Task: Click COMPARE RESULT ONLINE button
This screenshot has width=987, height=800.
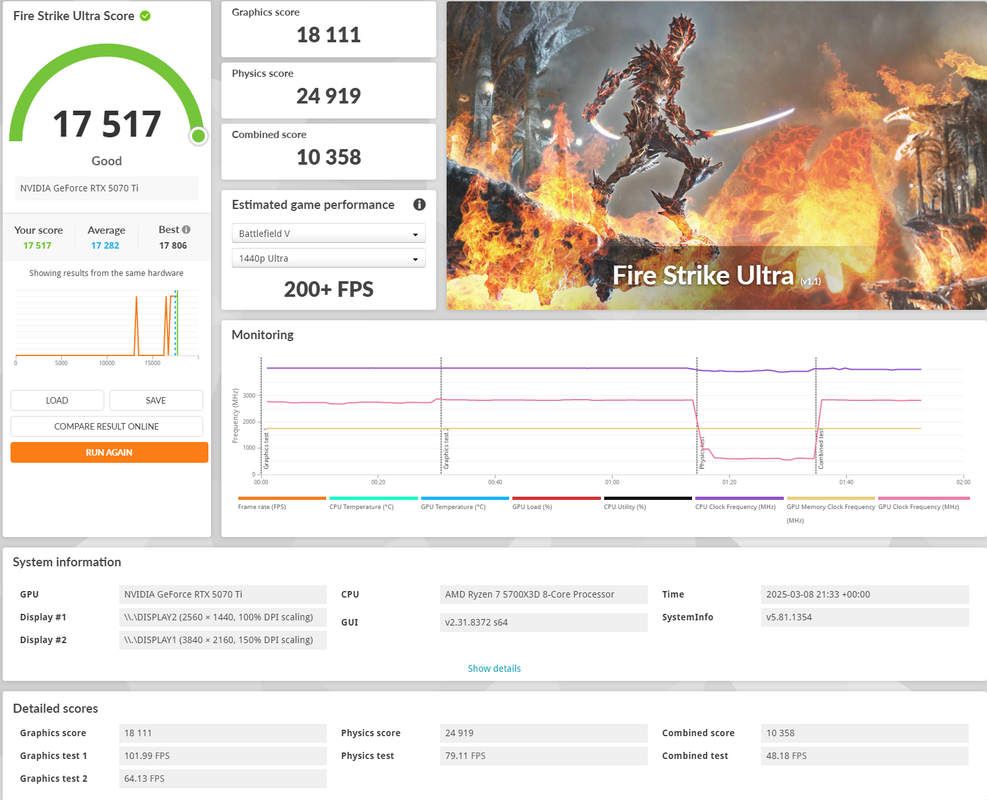Action: tap(106, 426)
